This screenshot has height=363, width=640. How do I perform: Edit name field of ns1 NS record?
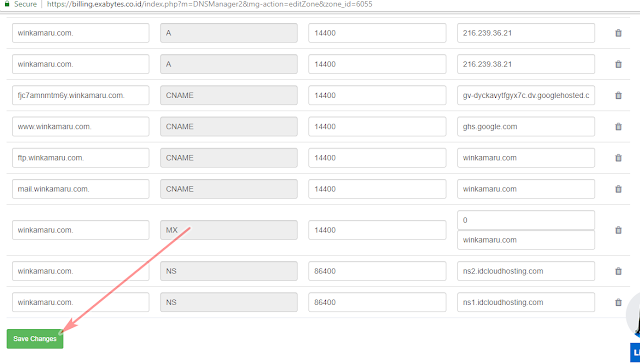pyautogui.click(x=81, y=302)
